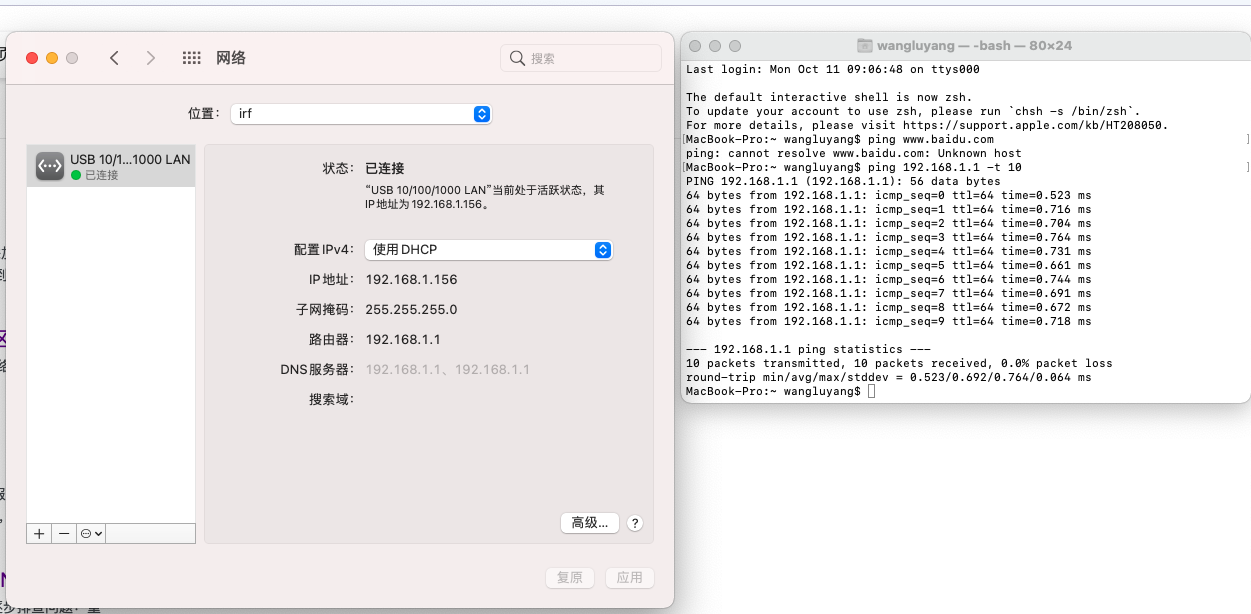Click the USB LAN adapter icon
The height and width of the screenshot is (614, 1251).
pos(50,166)
